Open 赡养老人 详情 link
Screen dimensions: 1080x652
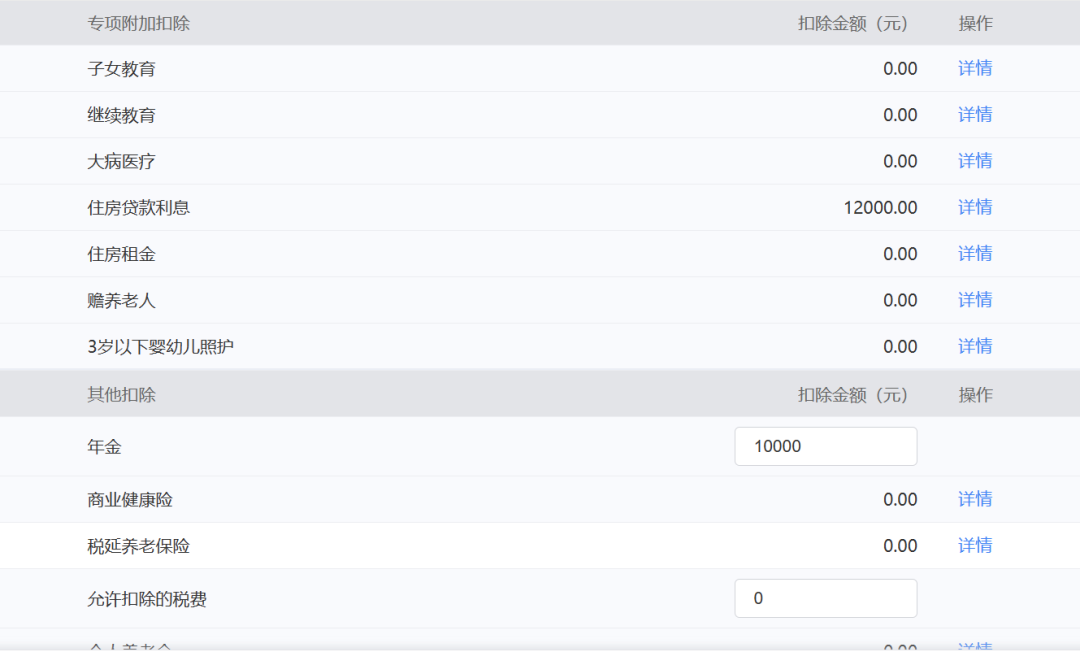click(975, 300)
